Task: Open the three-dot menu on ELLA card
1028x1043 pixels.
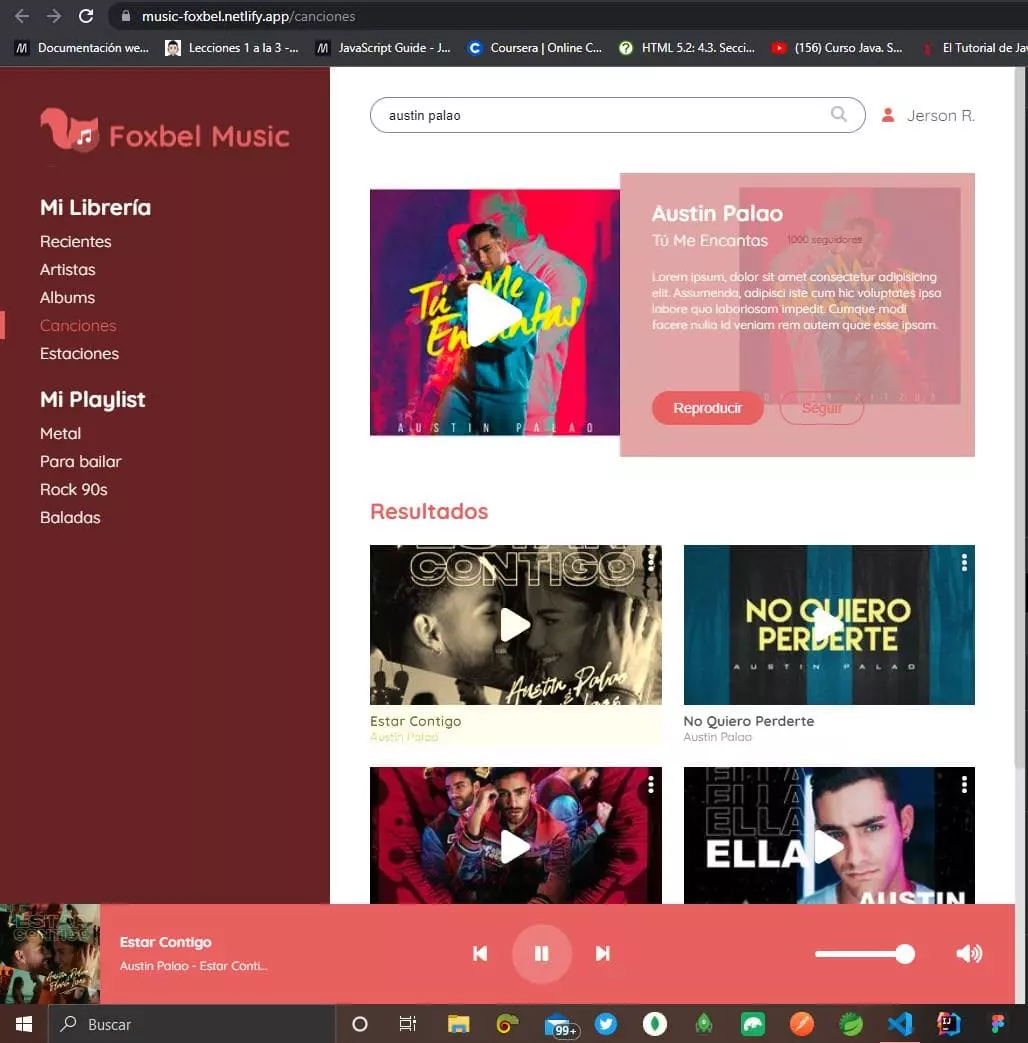Action: coord(964,785)
